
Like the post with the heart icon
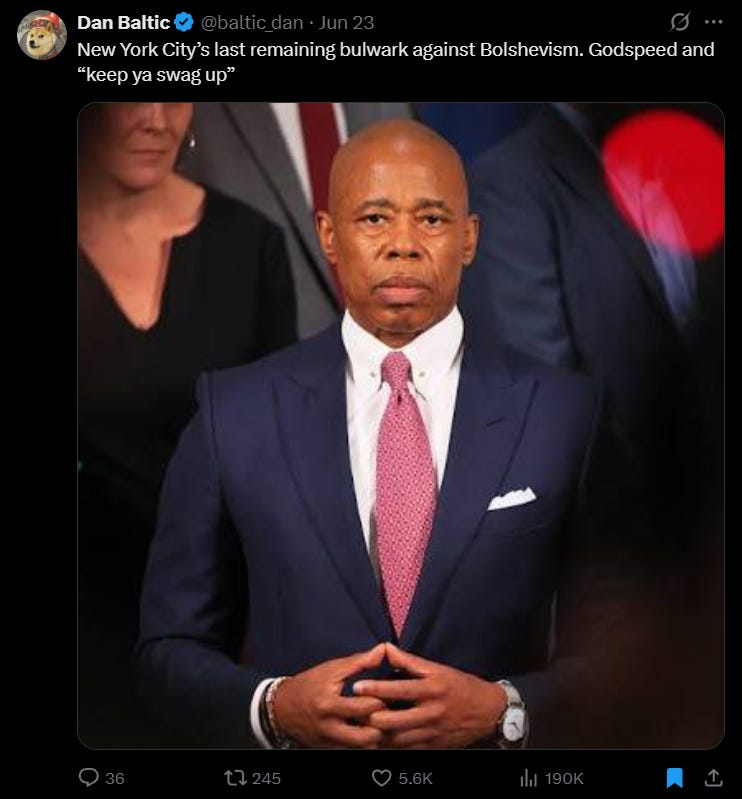(382, 778)
